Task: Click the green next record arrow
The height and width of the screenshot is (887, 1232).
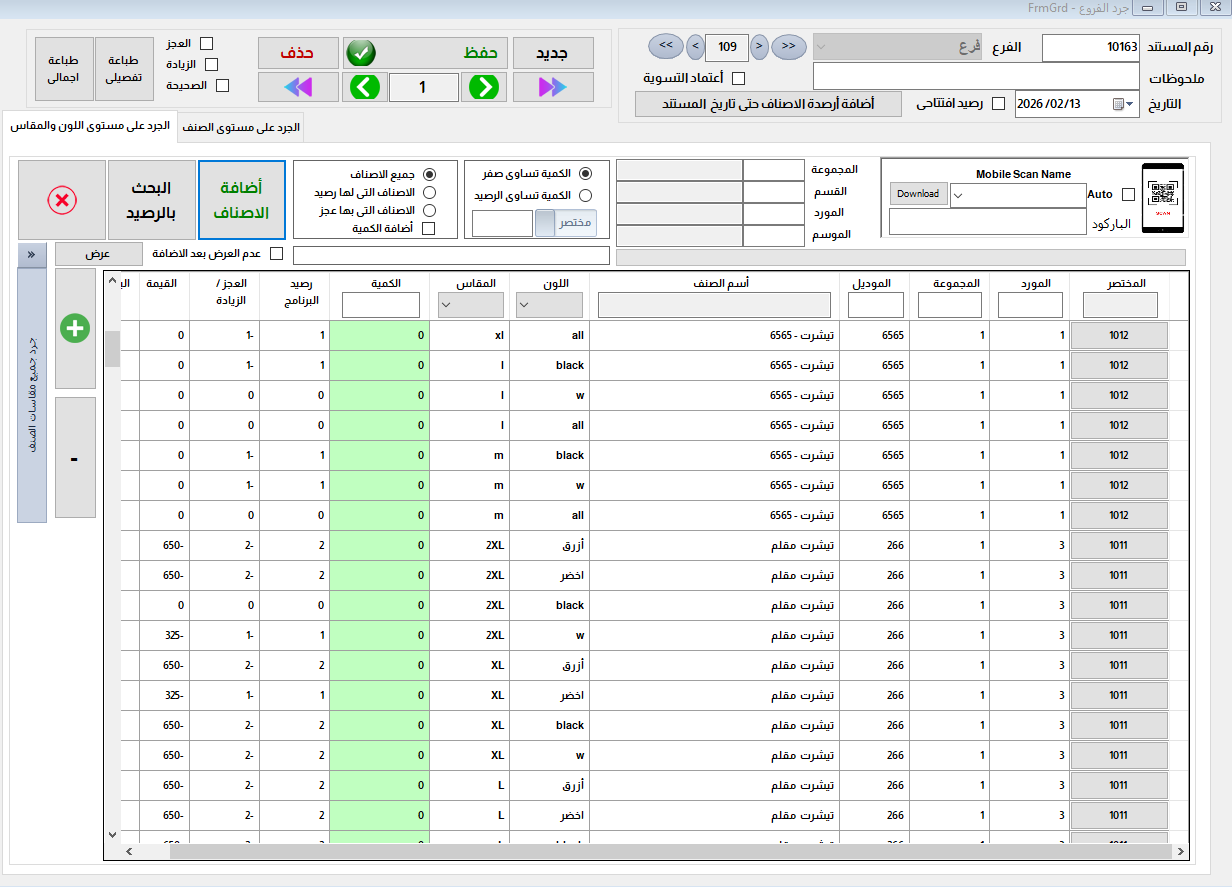Action: (484, 87)
